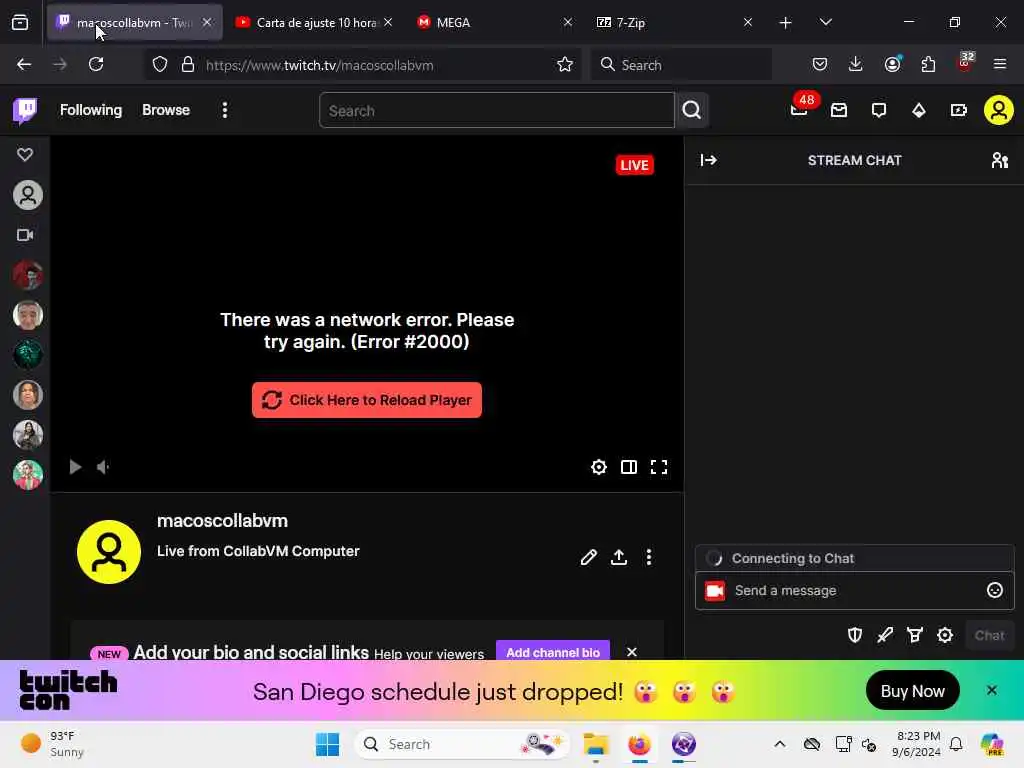Collapse the stream chat panel arrow
This screenshot has height=768, width=1024.
[709, 161]
